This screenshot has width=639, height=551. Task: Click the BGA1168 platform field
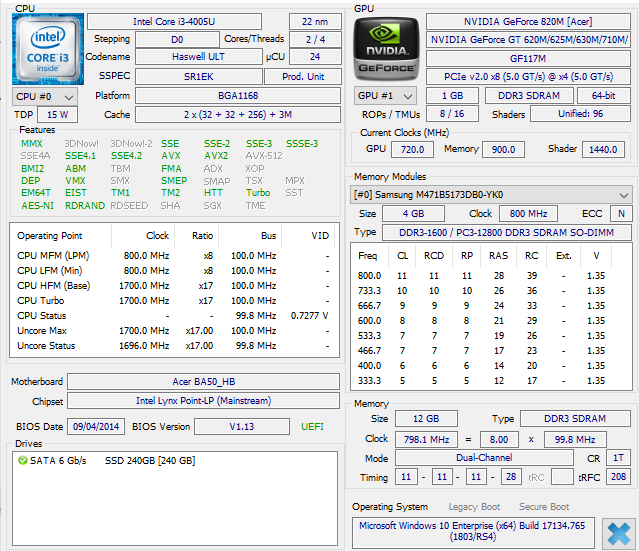point(238,96)
